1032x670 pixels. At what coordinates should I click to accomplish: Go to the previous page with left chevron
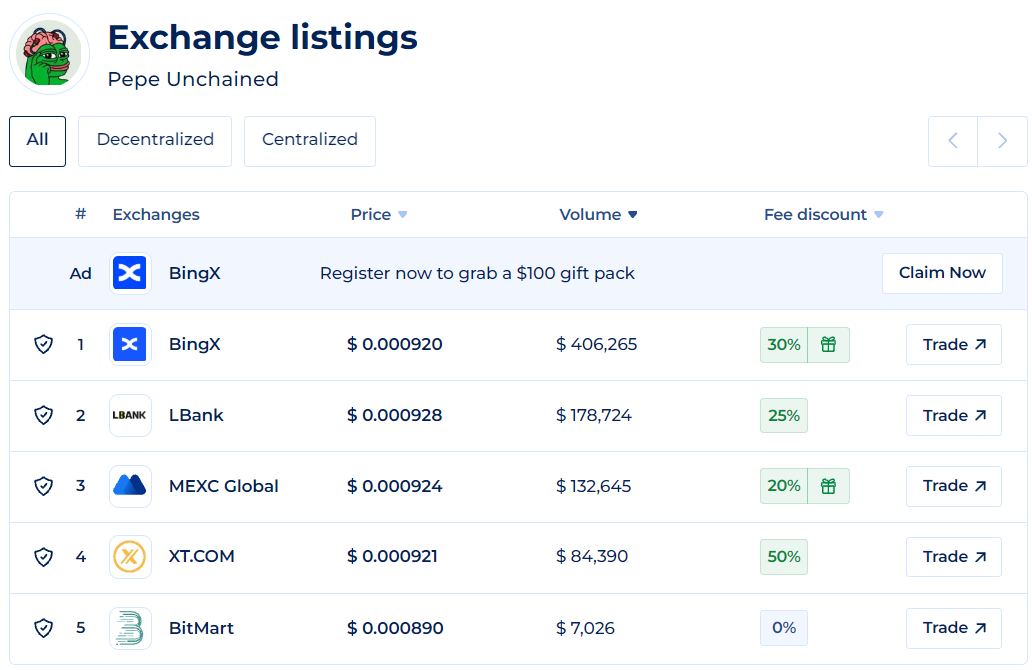[953, 141]
